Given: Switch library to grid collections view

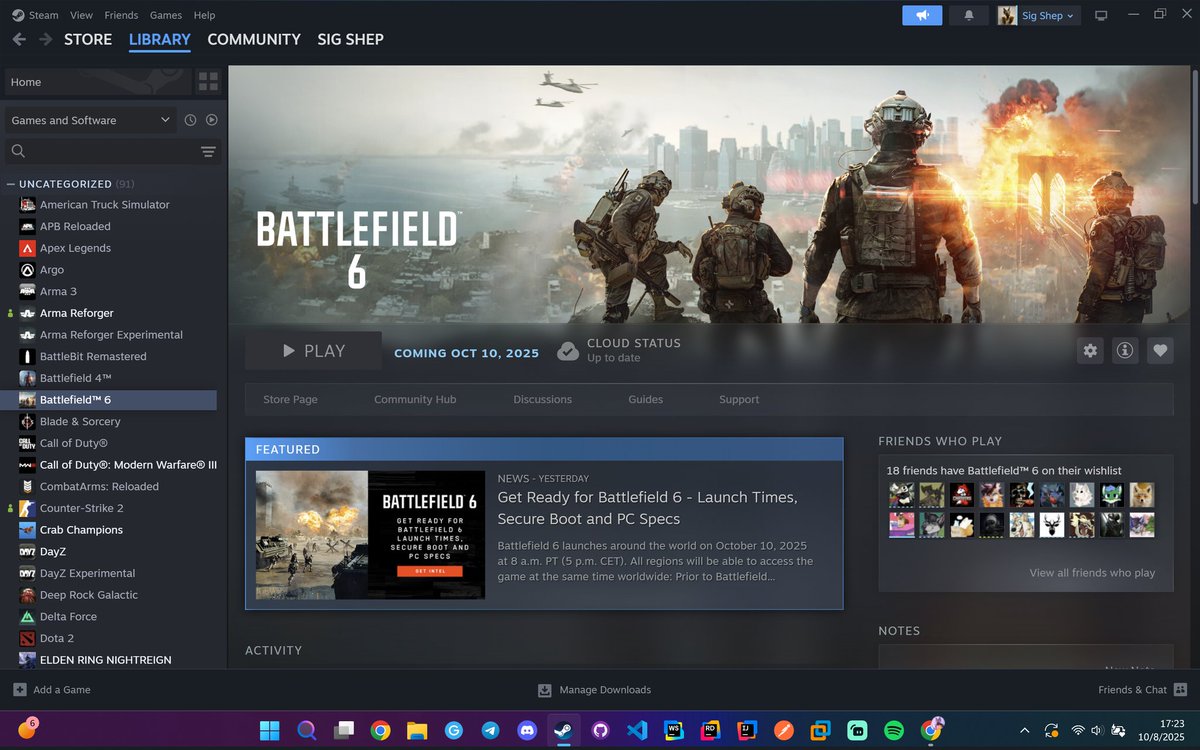Looking at the screenshot, I should [x=208, y=82].
